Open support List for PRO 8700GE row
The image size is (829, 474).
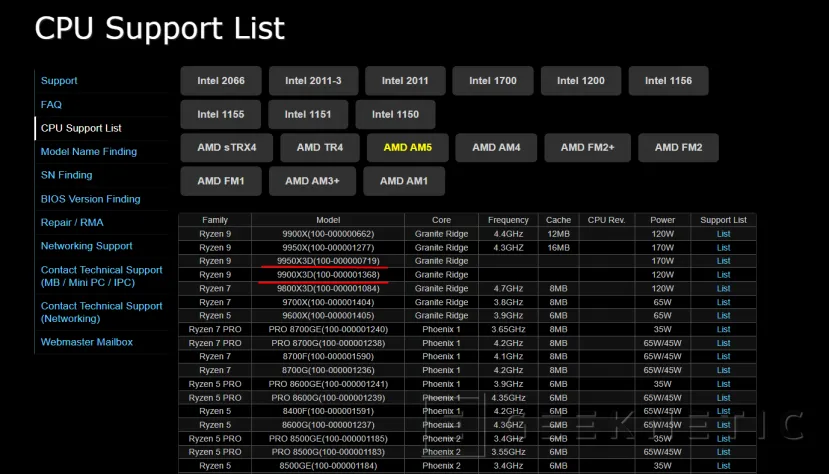723,329
